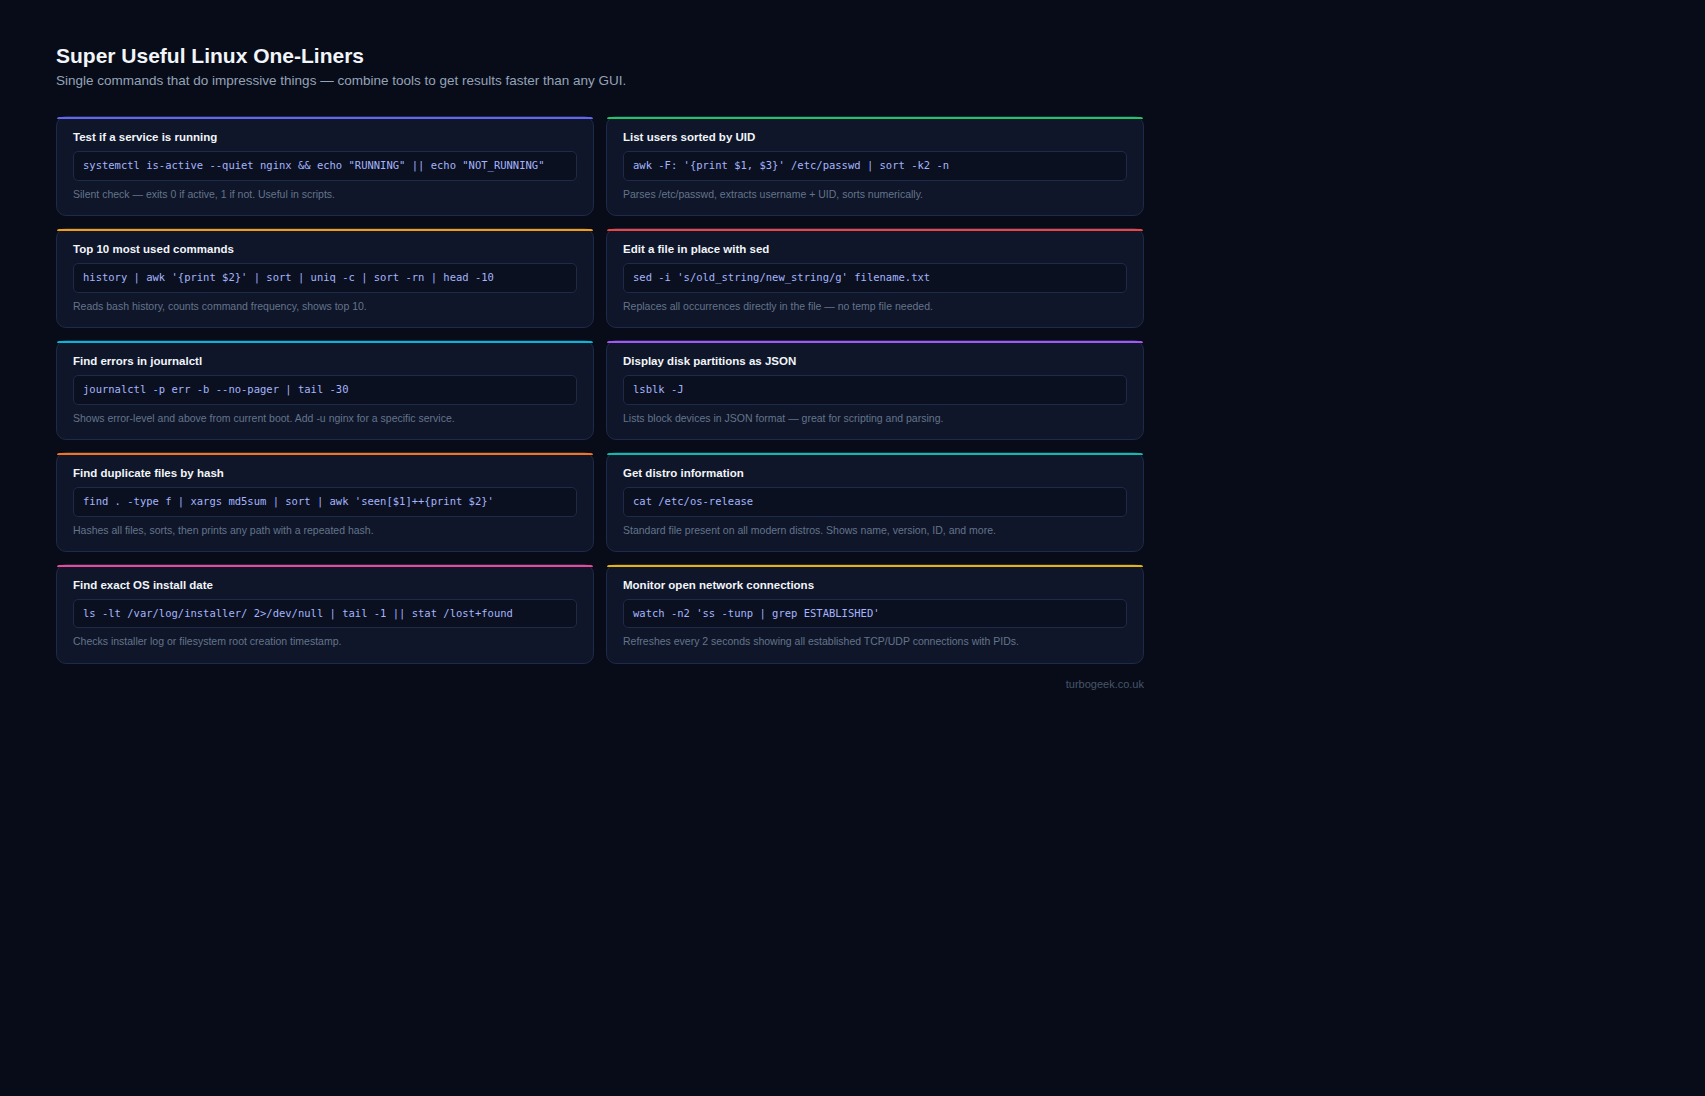The image size is (1705, 1096).
Task: Select the find xargs md5sum command snippet
Action: click(324, 502)
